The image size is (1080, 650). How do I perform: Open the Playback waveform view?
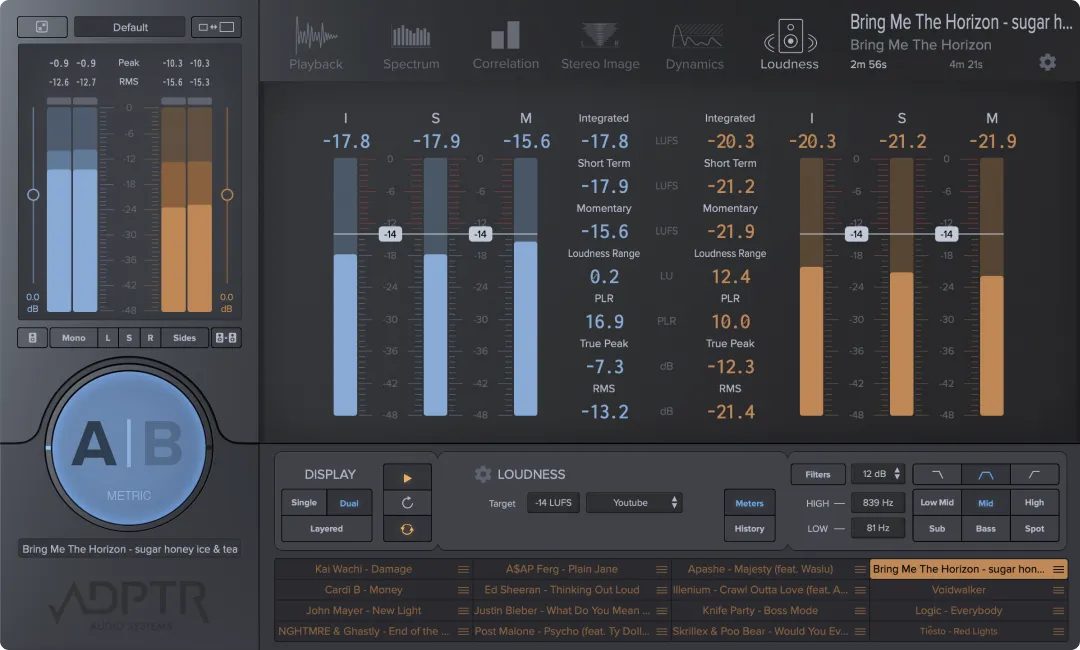(315, 45)
